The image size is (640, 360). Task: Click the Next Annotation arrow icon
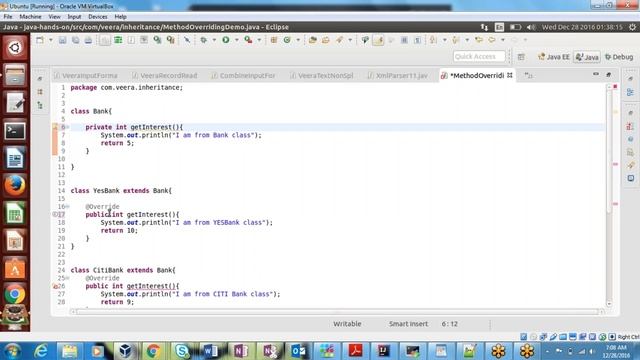(x=433, y=40)
